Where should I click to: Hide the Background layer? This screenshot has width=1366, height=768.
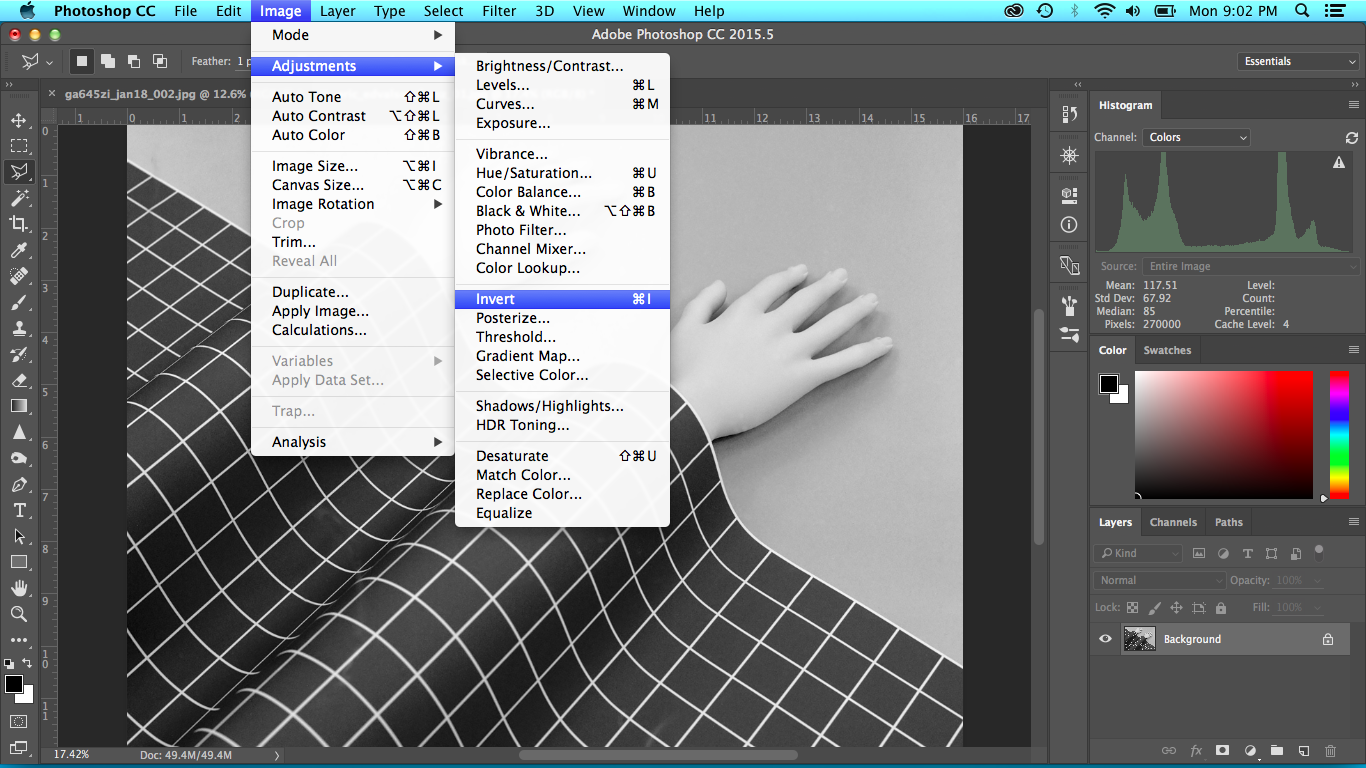tap(1105, 639)
